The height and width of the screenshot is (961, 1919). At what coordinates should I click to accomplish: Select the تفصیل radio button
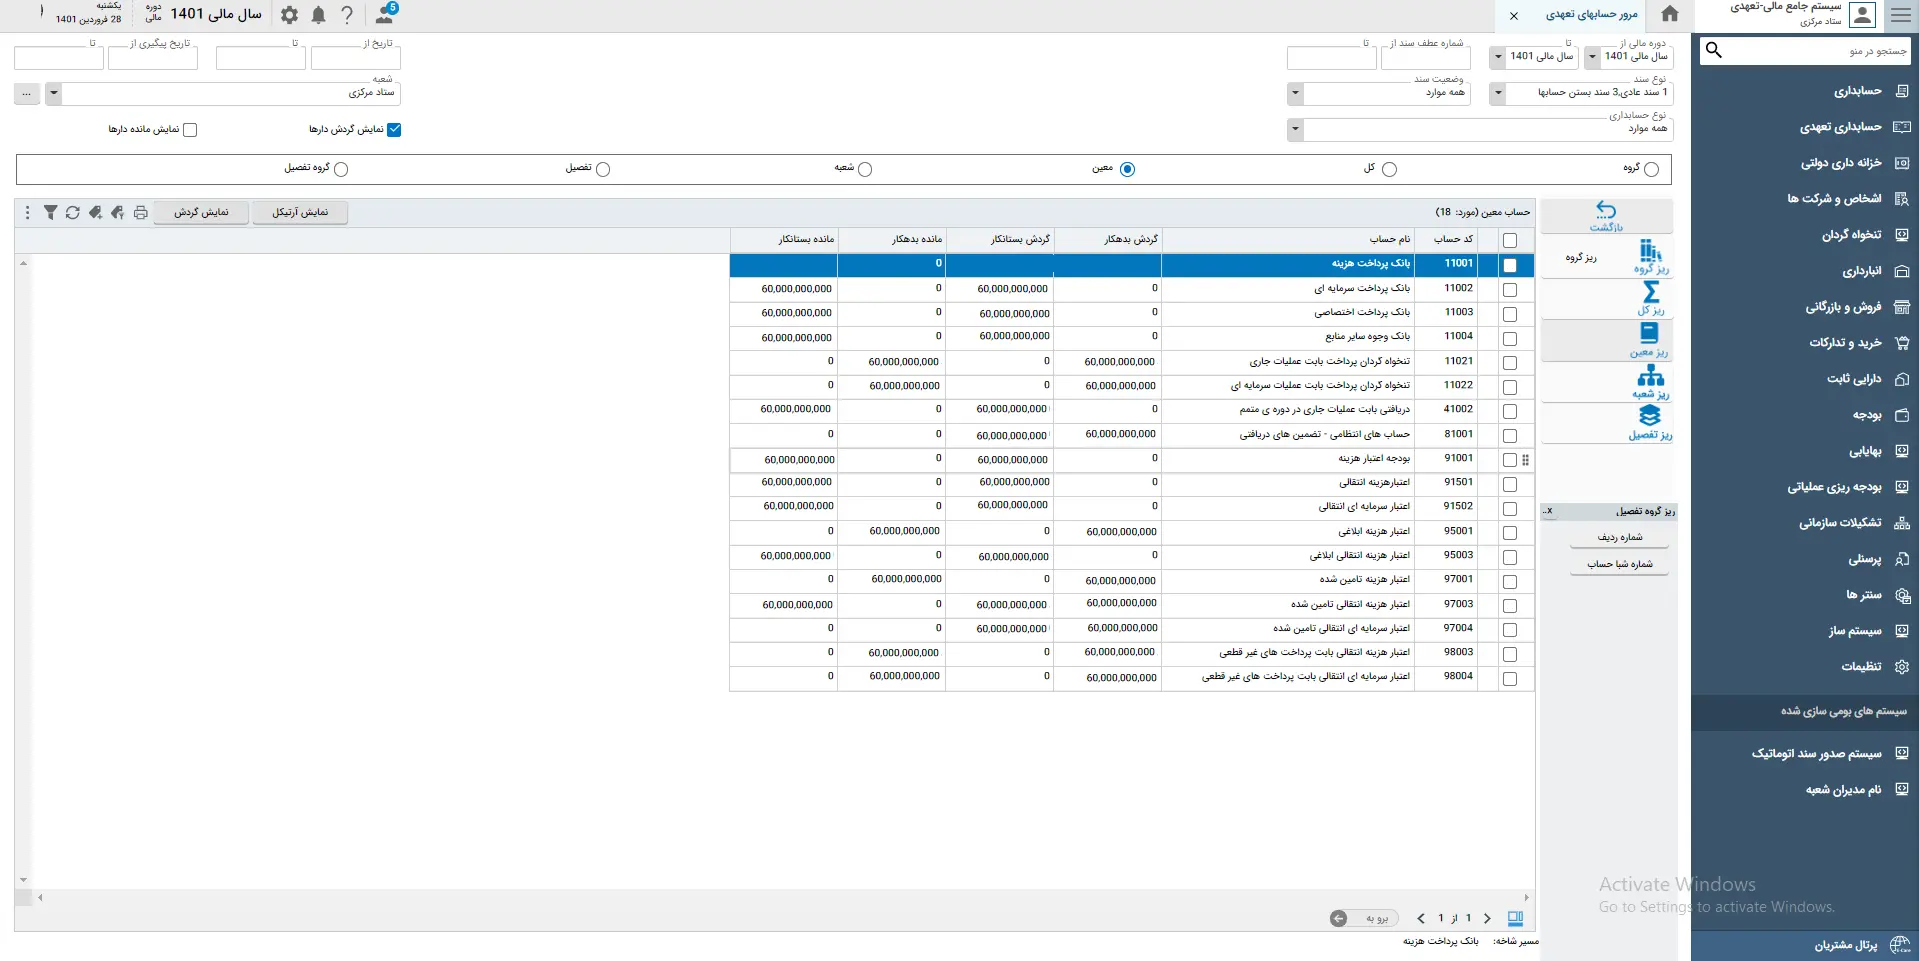pos(603,170)
